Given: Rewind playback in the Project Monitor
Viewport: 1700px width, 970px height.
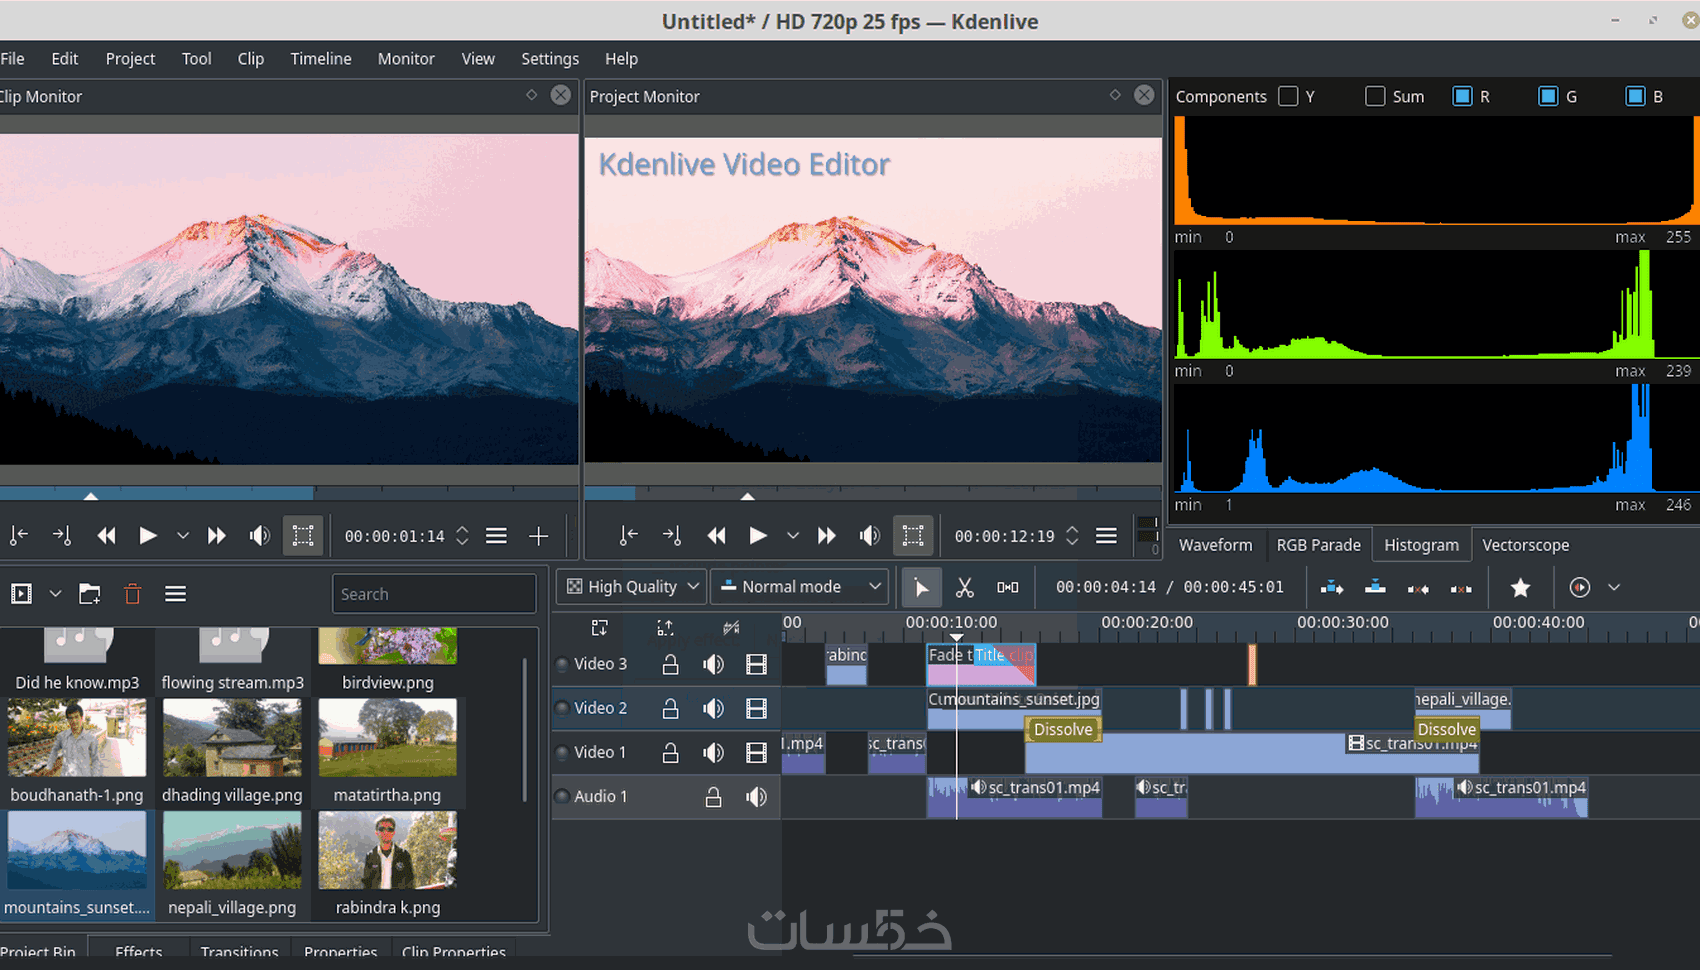Looking at the screenshot, I should tap(716, 536).
